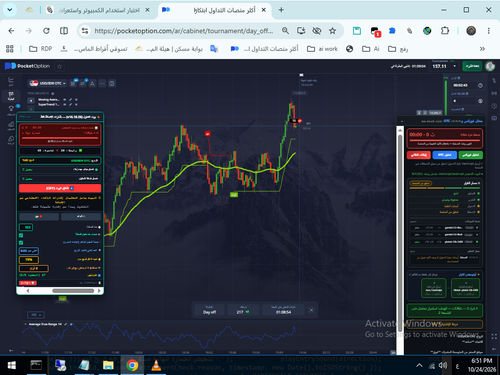Open the VLC cone icon in taskbar

156,365
